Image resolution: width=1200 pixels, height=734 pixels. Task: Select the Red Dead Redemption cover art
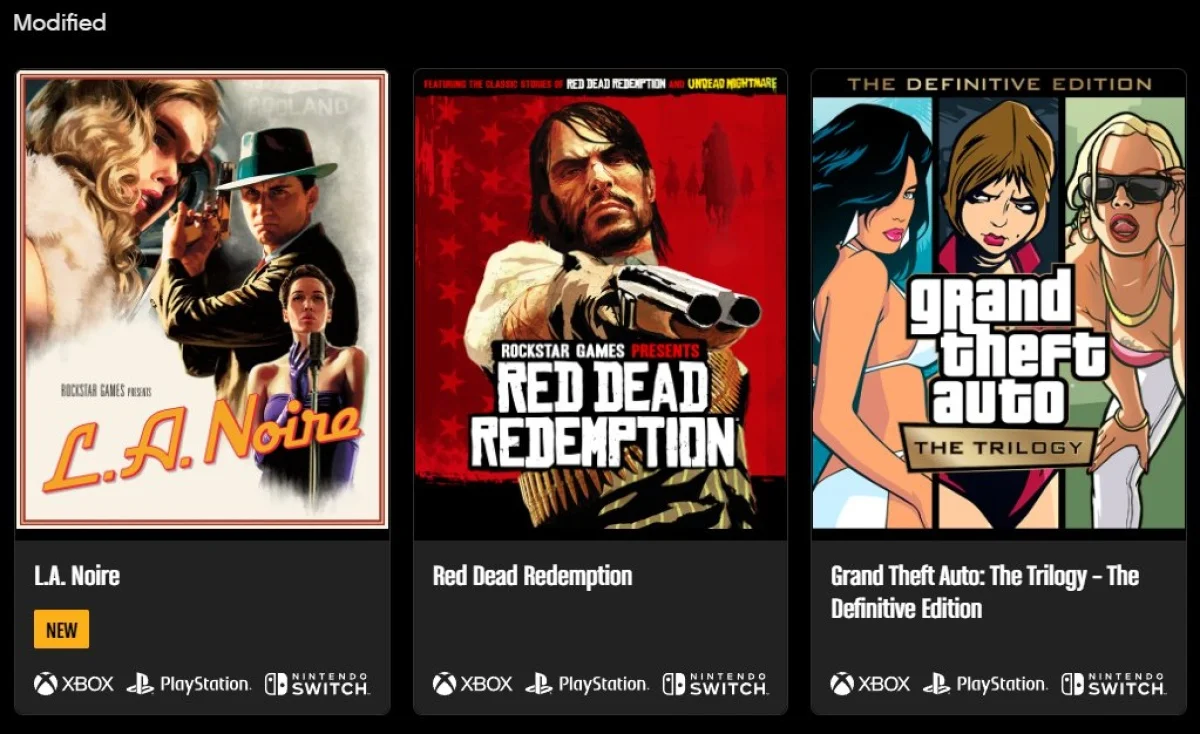600,300
